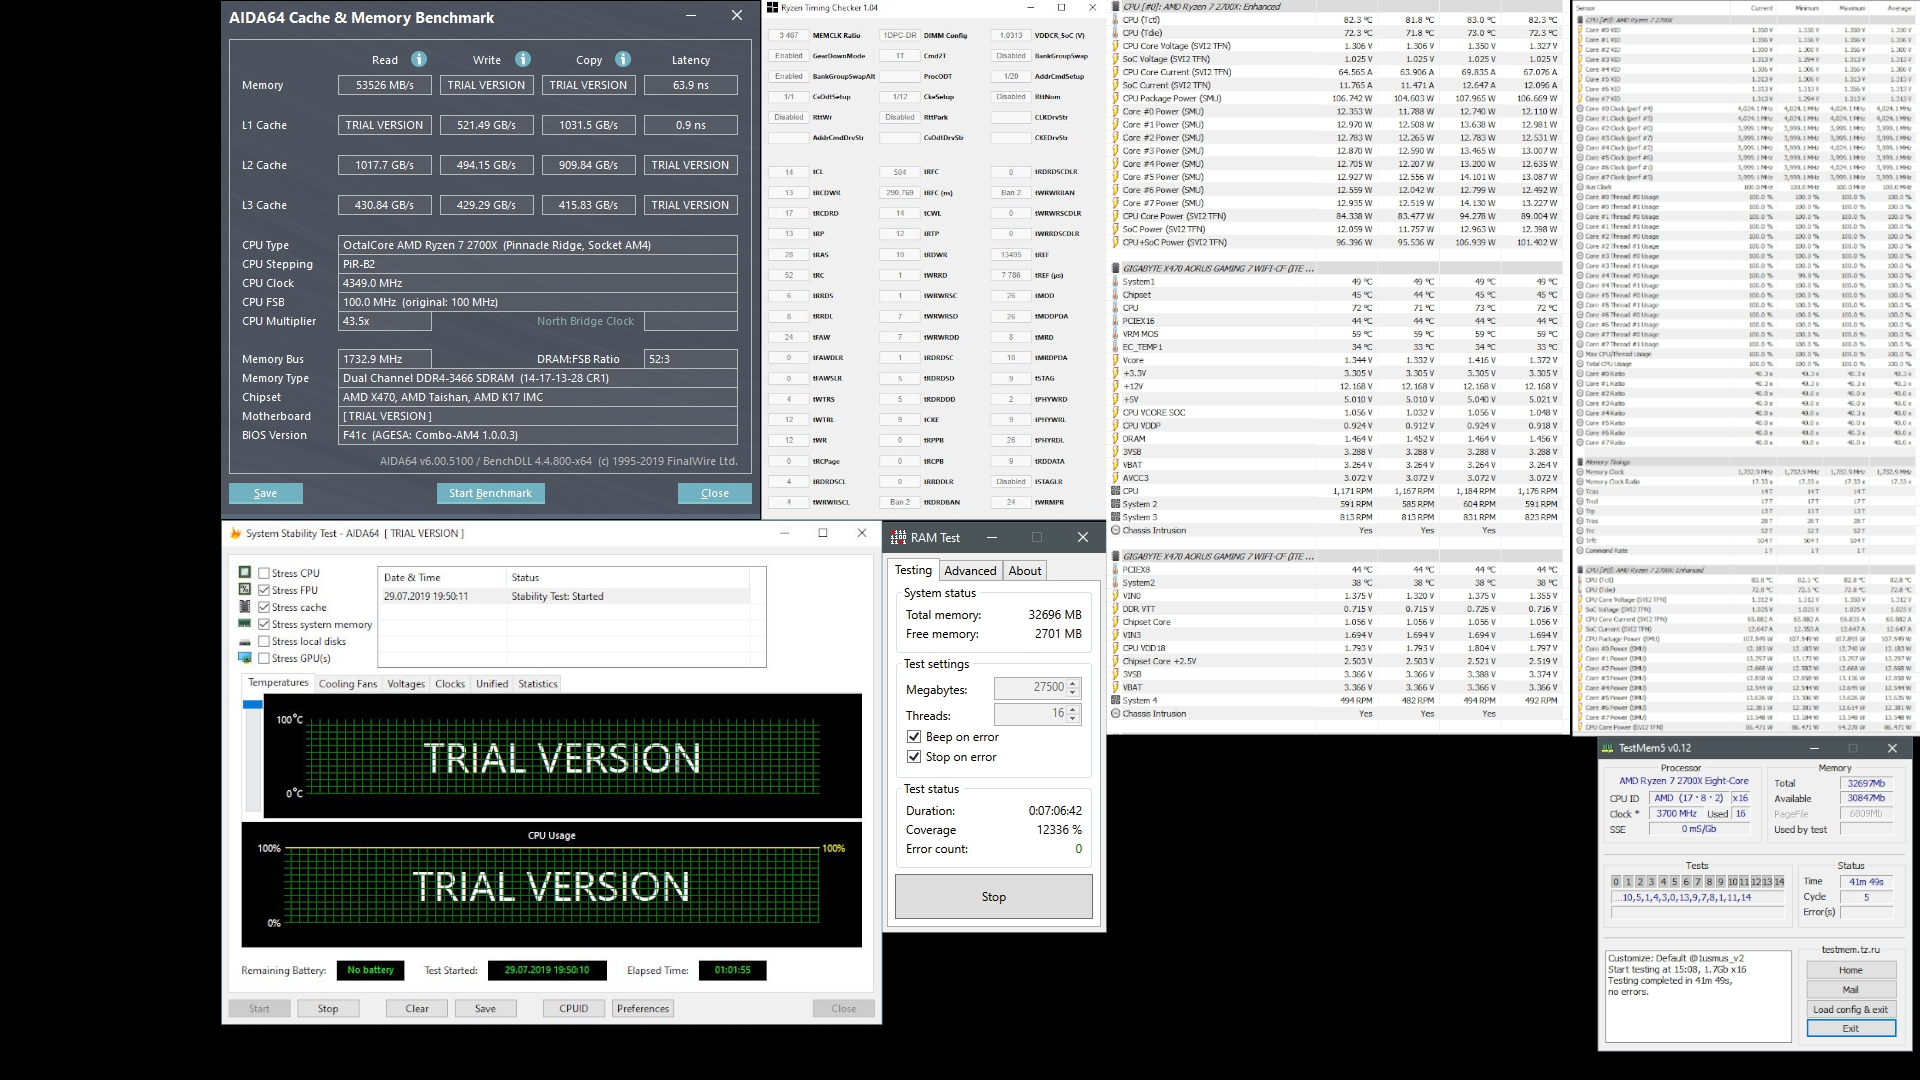Open the Advanced tab in RAM Test
Image resolution: width=1920 pixels, height=1080 pixels.
970,571
